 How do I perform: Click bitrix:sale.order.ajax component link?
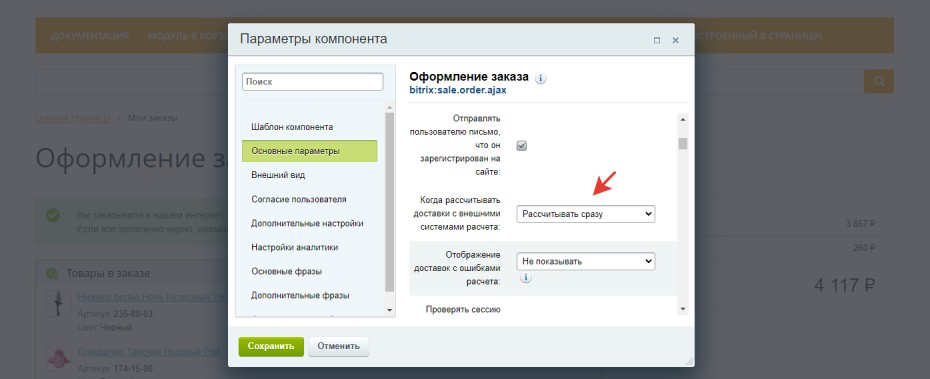[x=458, y=91]
